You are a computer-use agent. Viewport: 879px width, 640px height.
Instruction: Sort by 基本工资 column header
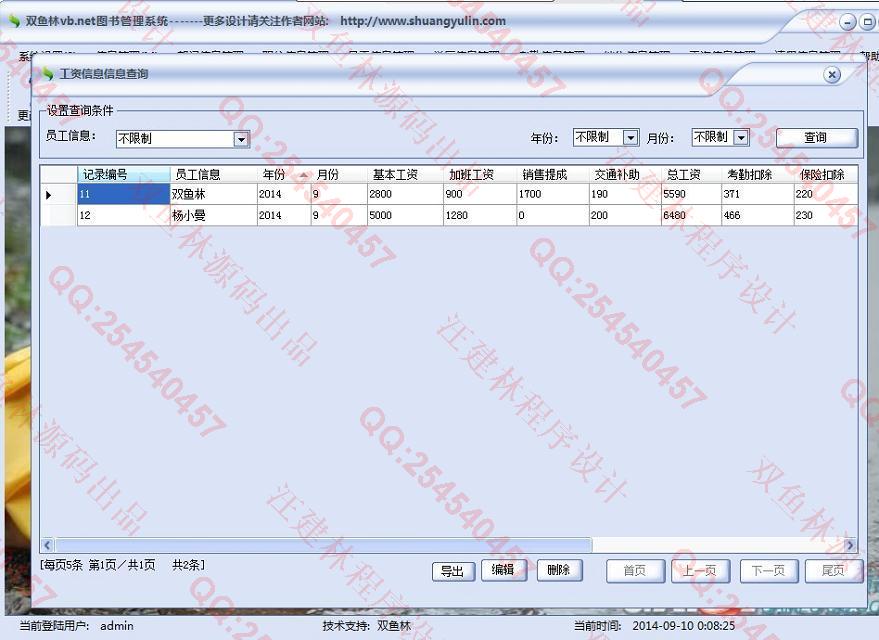(405, 175)
